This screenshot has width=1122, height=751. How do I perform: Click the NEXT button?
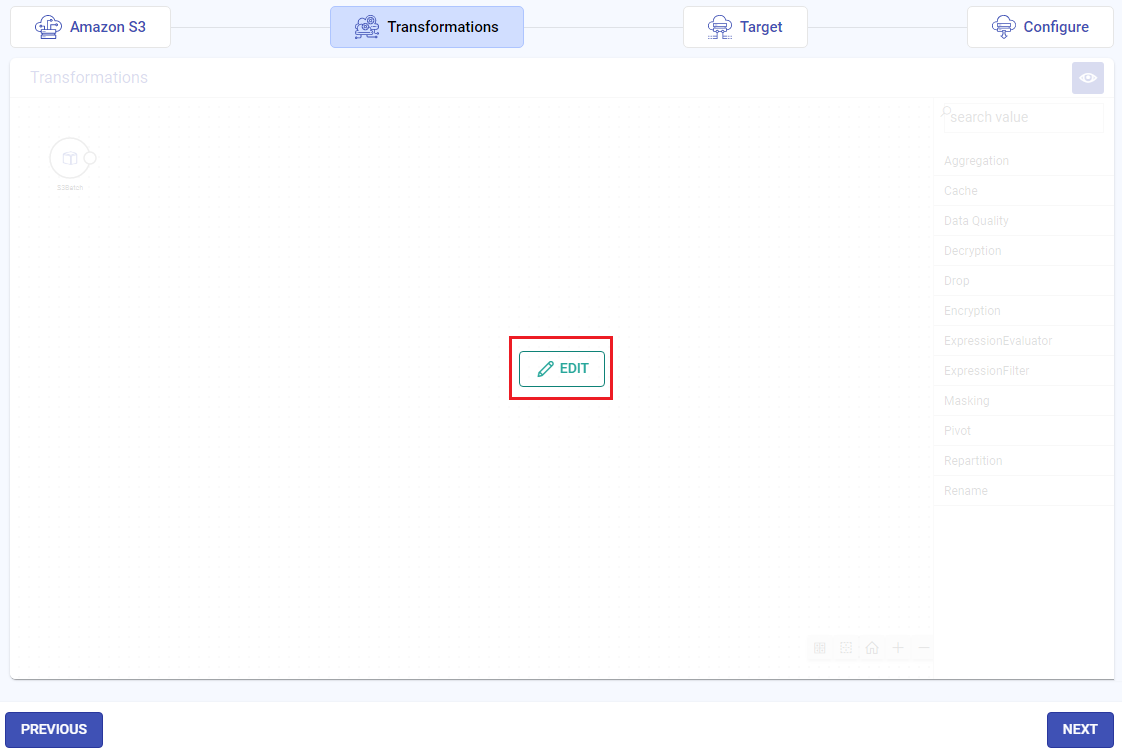[1079, 729]
